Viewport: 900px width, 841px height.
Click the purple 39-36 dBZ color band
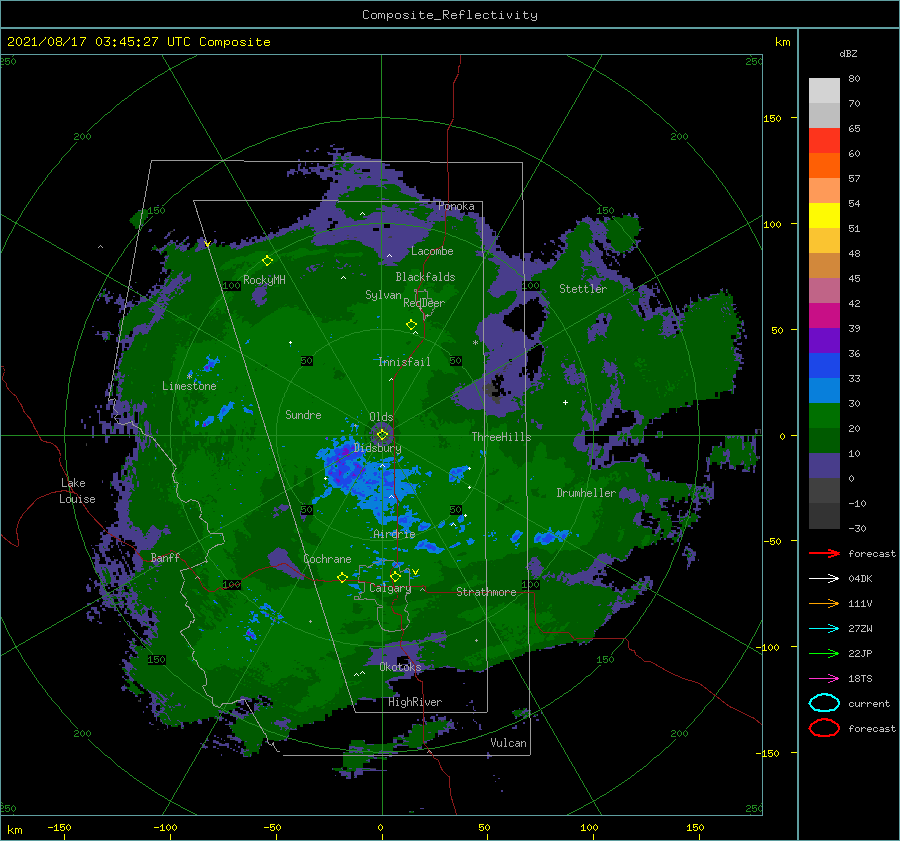[x=824, y=341]
